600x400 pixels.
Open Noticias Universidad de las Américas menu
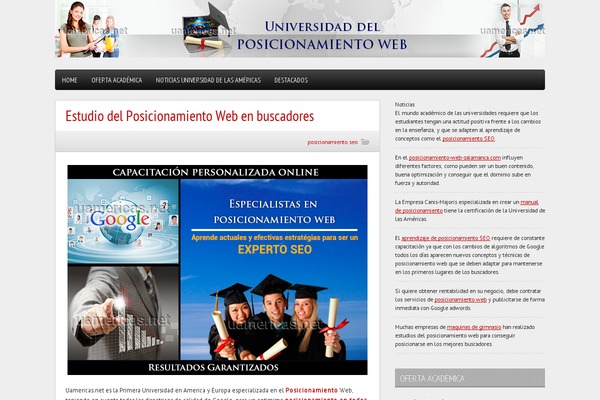click(x=208, y=80)
